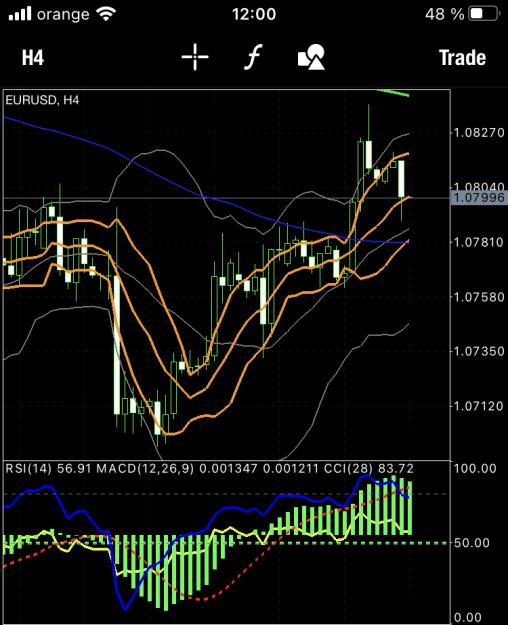The image size is (508, 625).
Task: Select the CCI(28) 83.72 indicator label
Action: coord(368,468)
